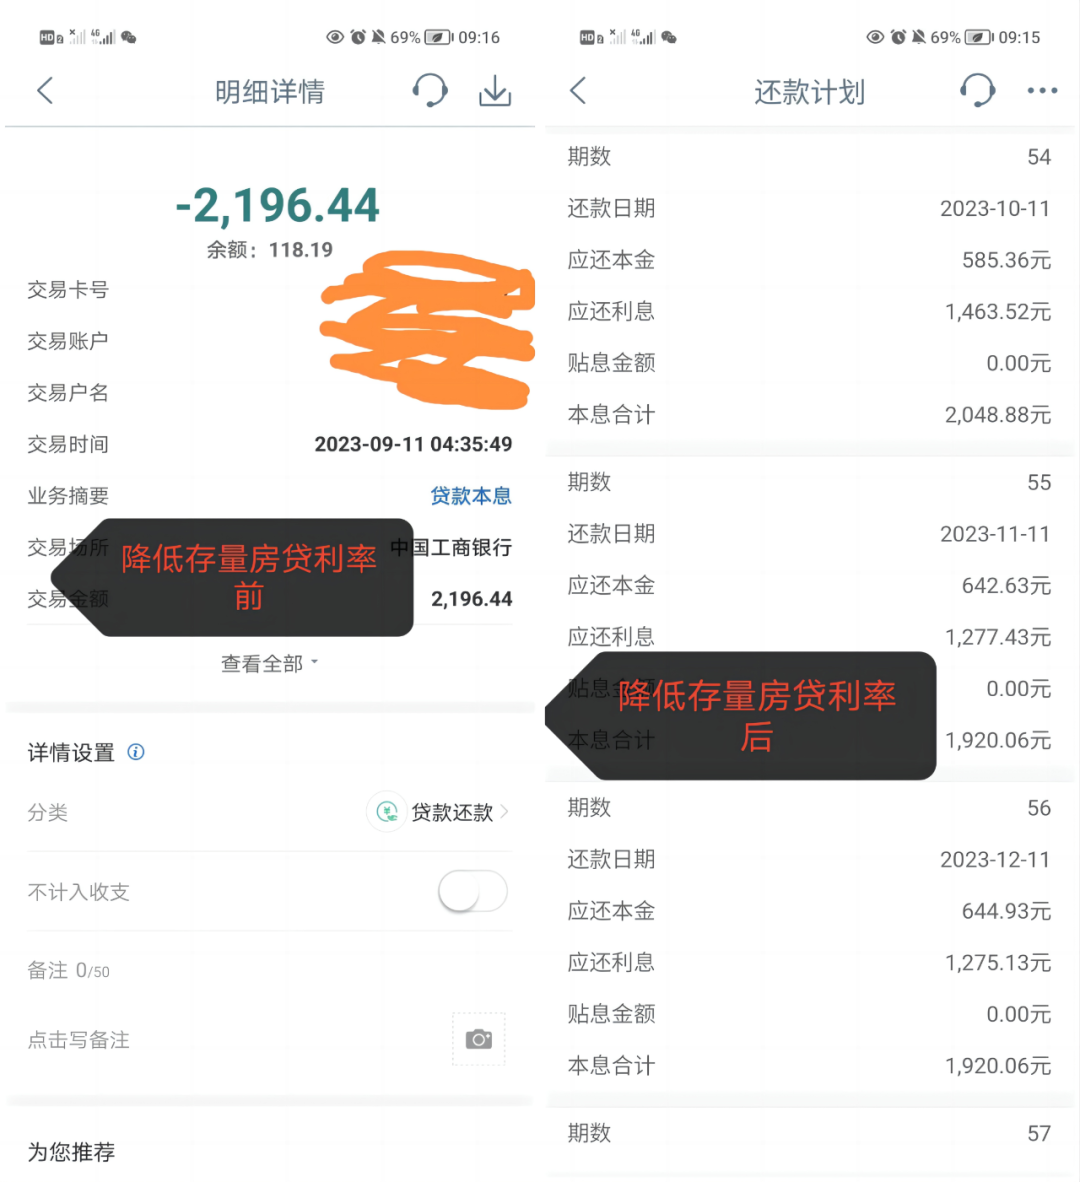Tap the info icon beside 详情设置
Viewport: 1080px width, 1182px height.
point(136,752)
